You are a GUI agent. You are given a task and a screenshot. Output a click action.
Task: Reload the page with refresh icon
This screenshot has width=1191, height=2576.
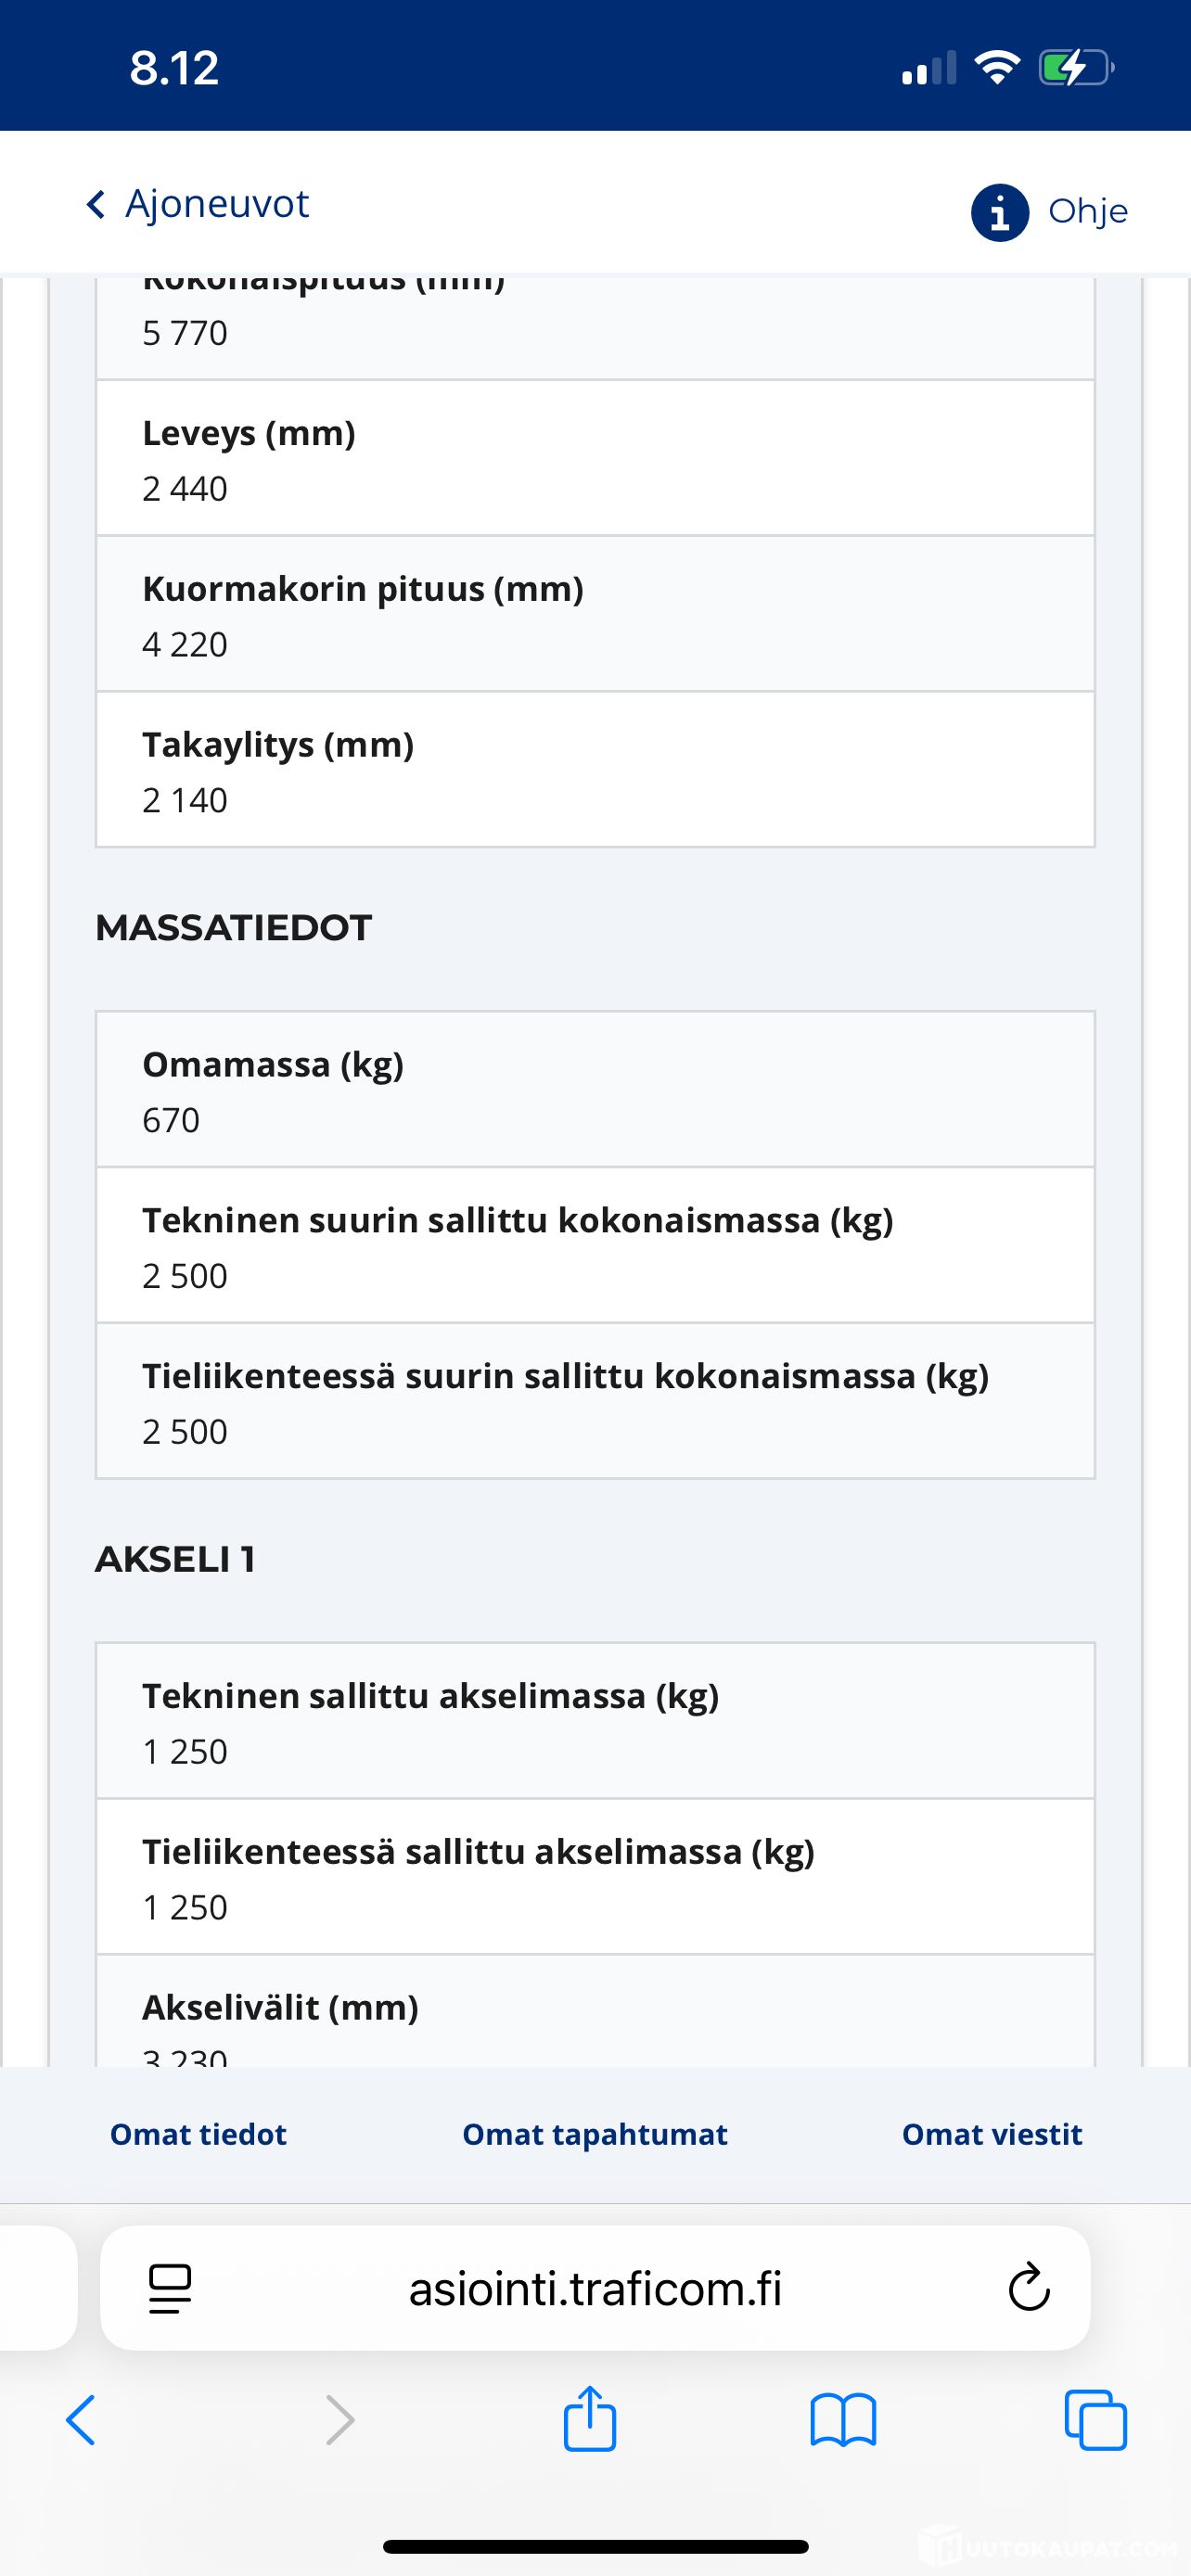[x=1028, y=2288]
